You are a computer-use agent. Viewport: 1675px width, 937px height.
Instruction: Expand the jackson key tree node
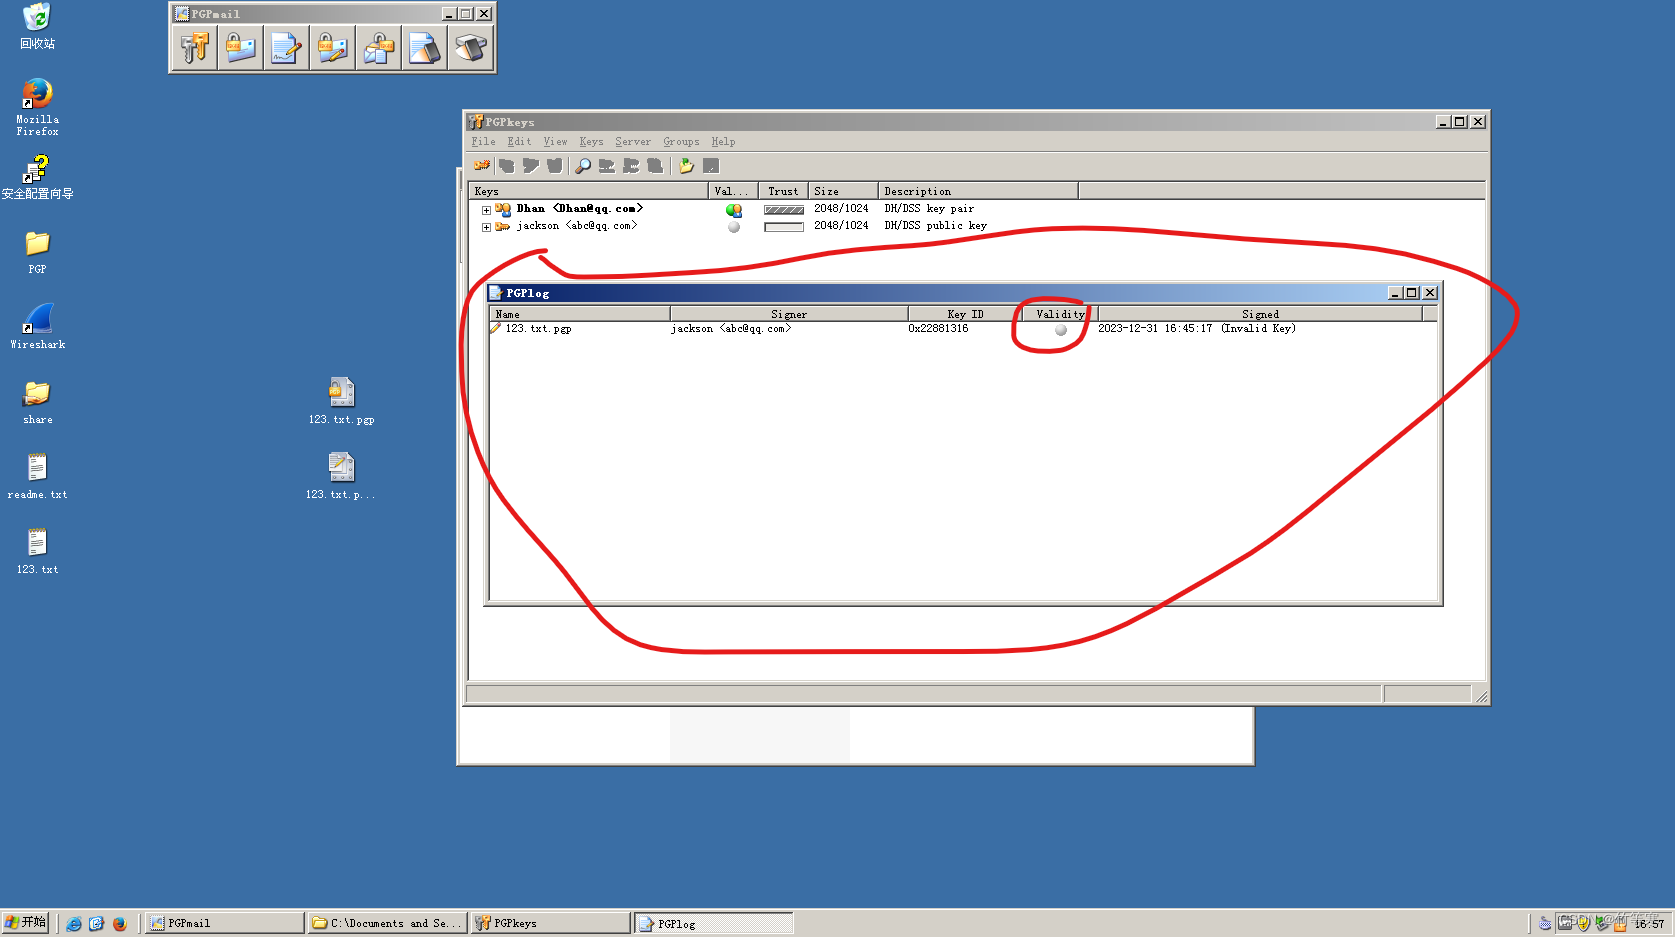(x=486, y=227)
